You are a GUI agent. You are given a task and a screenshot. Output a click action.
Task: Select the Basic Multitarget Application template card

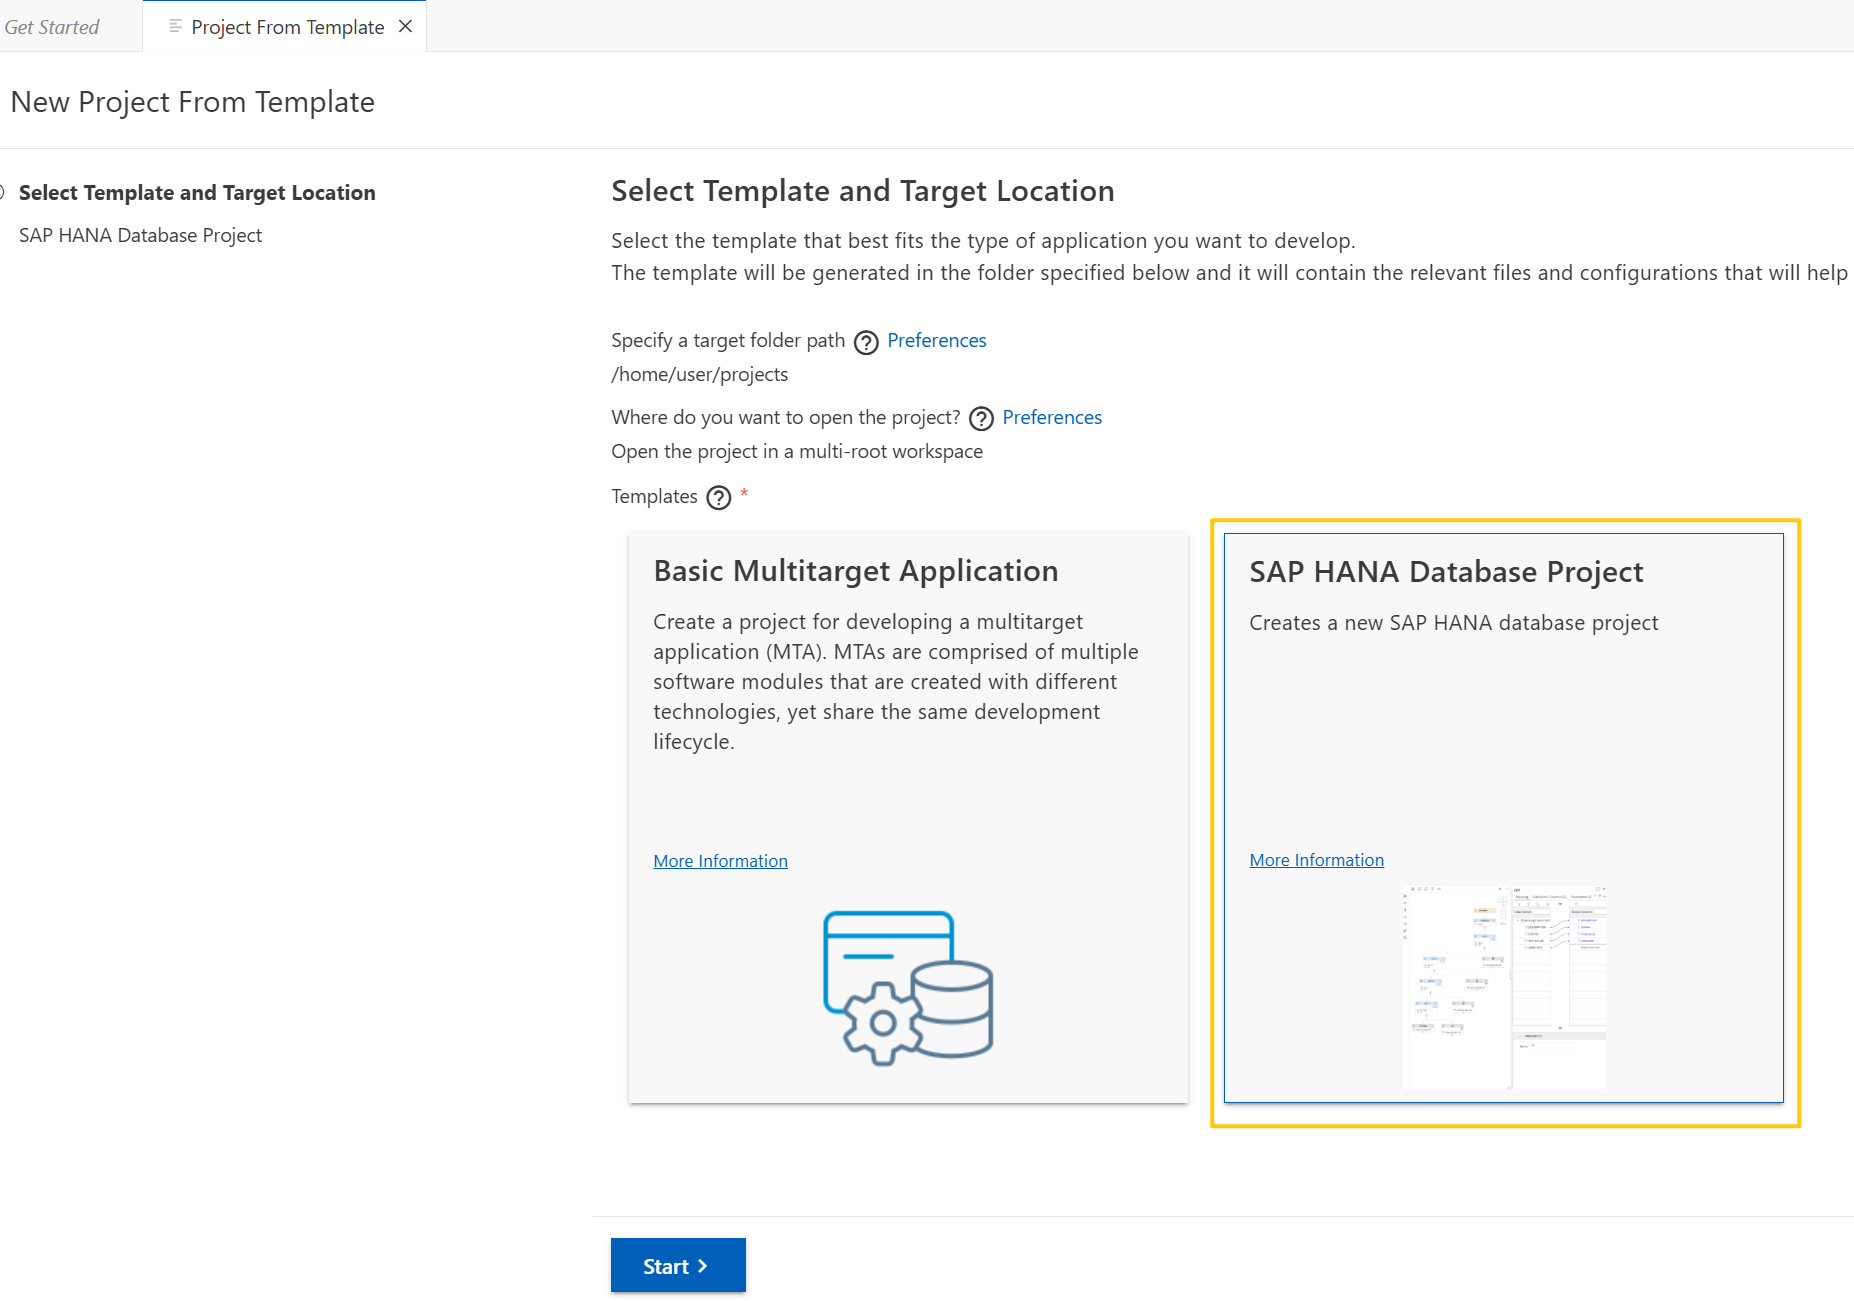click(908, 817)
